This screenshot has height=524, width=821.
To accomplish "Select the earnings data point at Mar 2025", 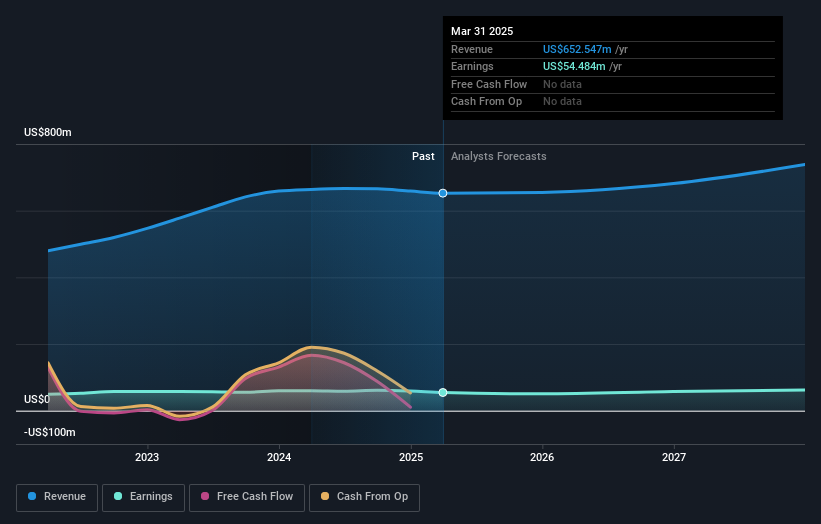I will coord(443,393).
